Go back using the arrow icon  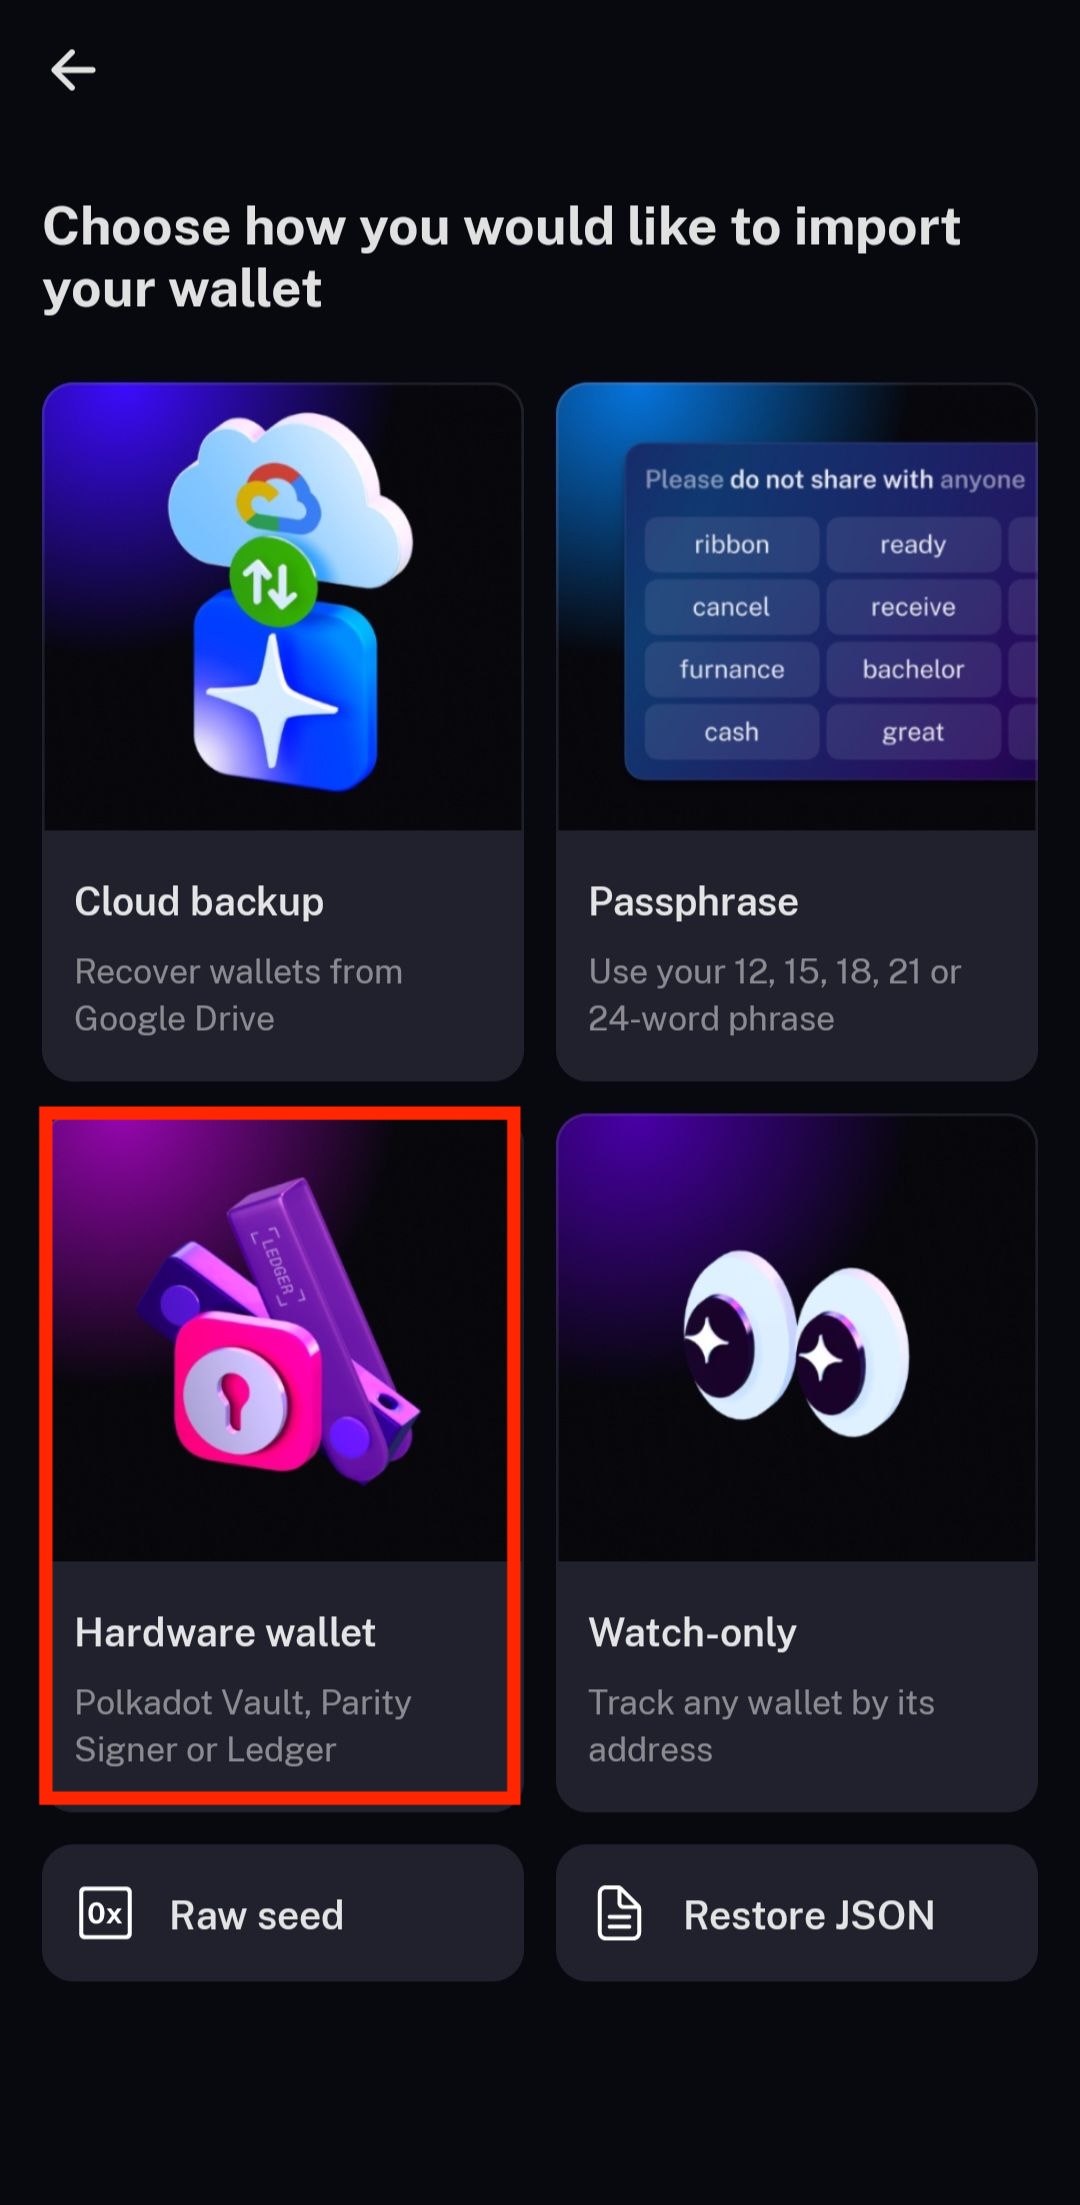[73, 70]
